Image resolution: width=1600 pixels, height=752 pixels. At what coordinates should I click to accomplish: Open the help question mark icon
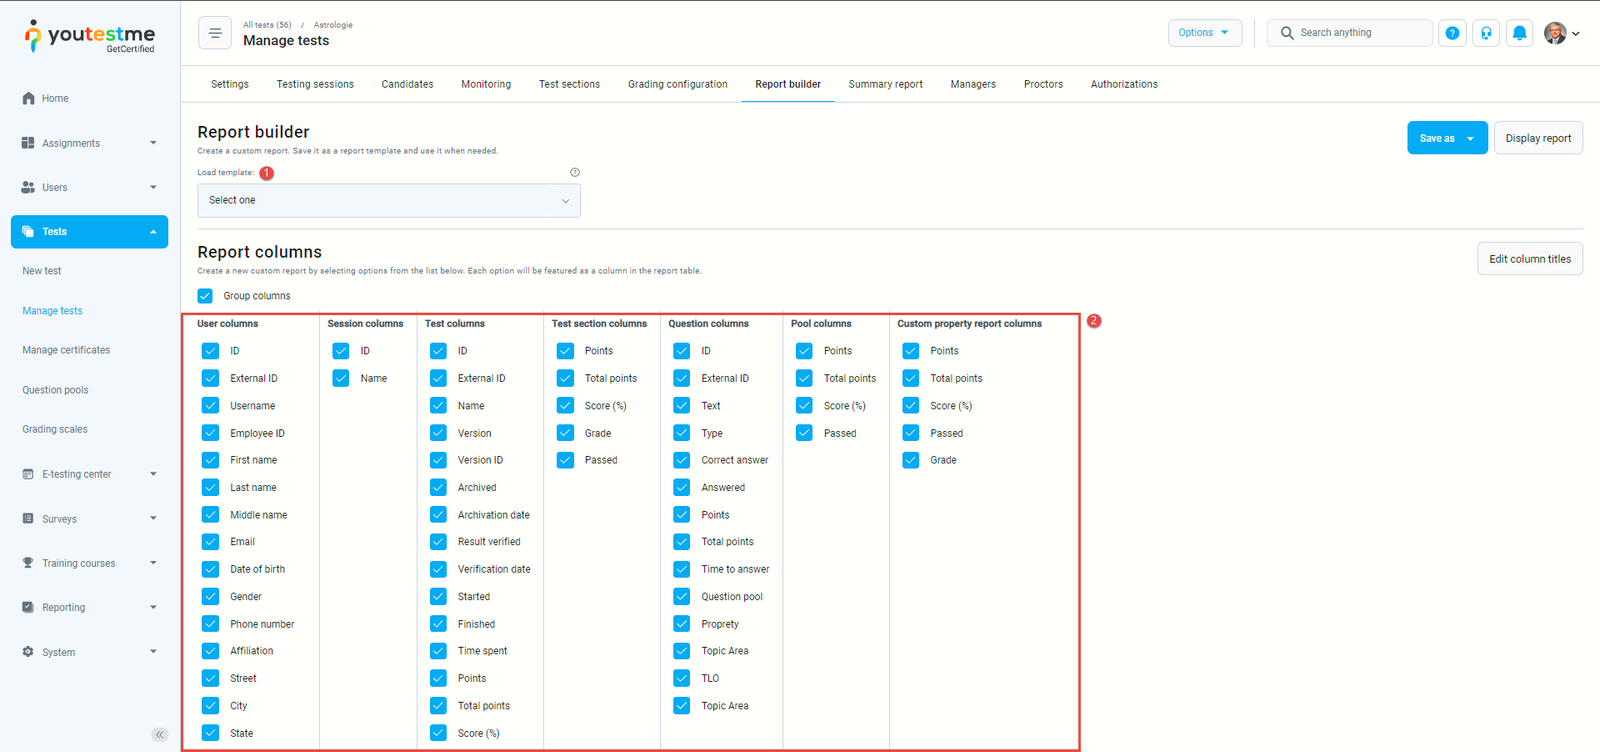point(1452,33)
